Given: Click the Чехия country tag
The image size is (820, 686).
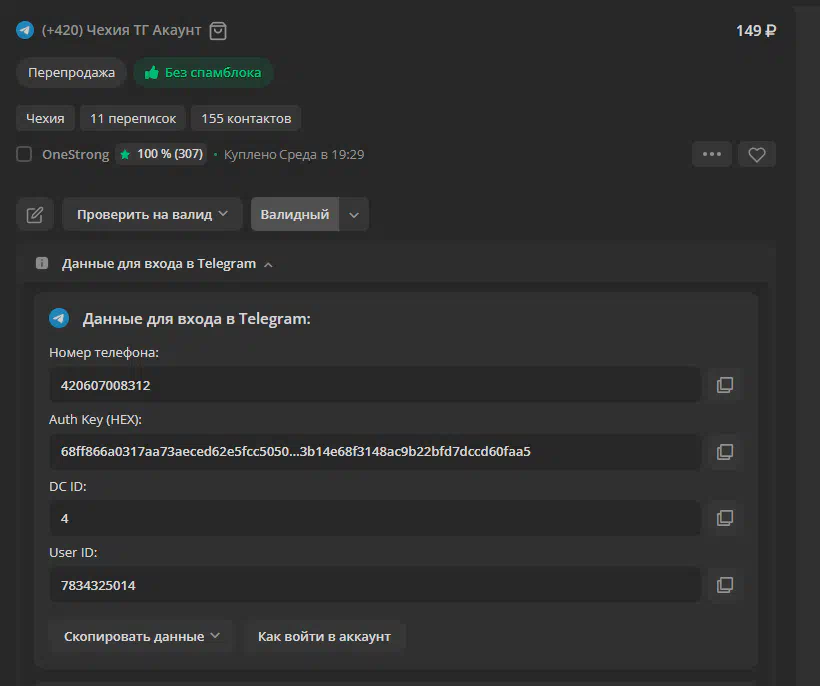Looking at the screenshot, I should [x=45, y=119].
